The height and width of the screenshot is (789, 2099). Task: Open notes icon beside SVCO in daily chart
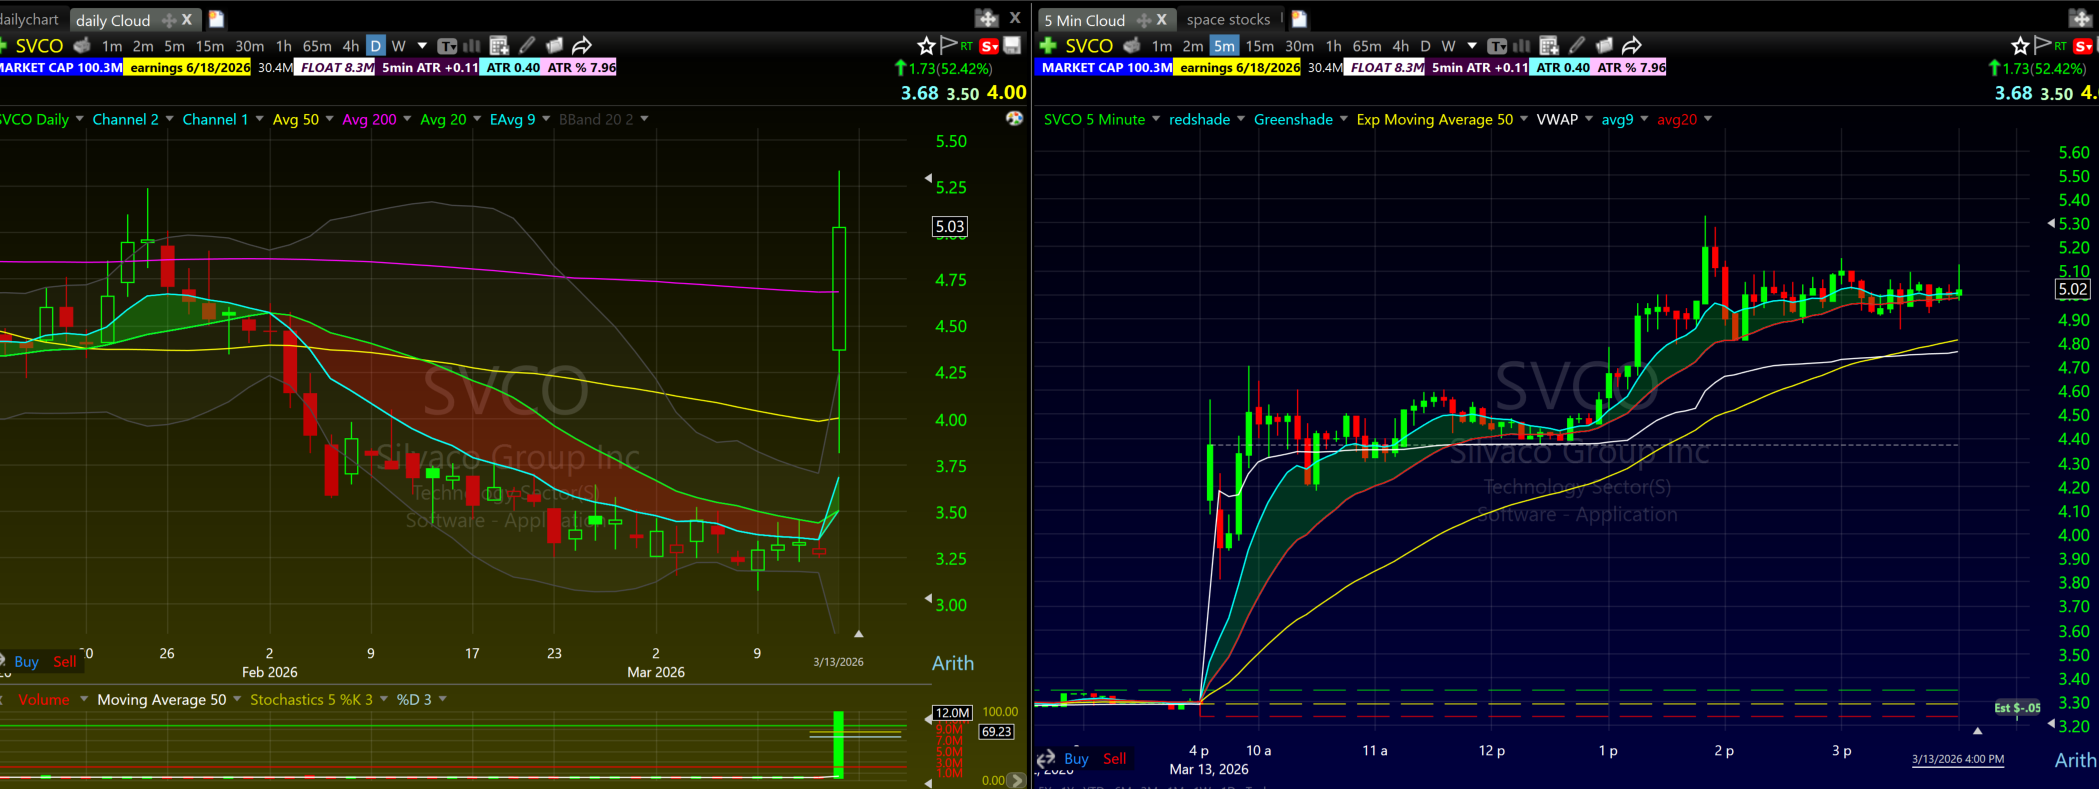click(x=82, y=45)
